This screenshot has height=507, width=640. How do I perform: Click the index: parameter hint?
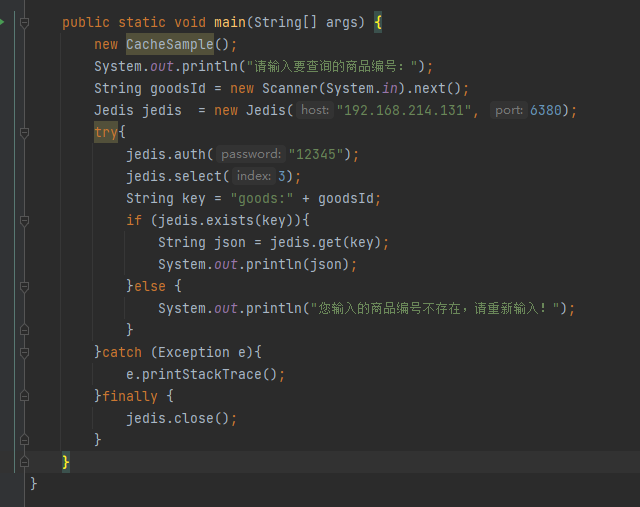tap(254, 176)
